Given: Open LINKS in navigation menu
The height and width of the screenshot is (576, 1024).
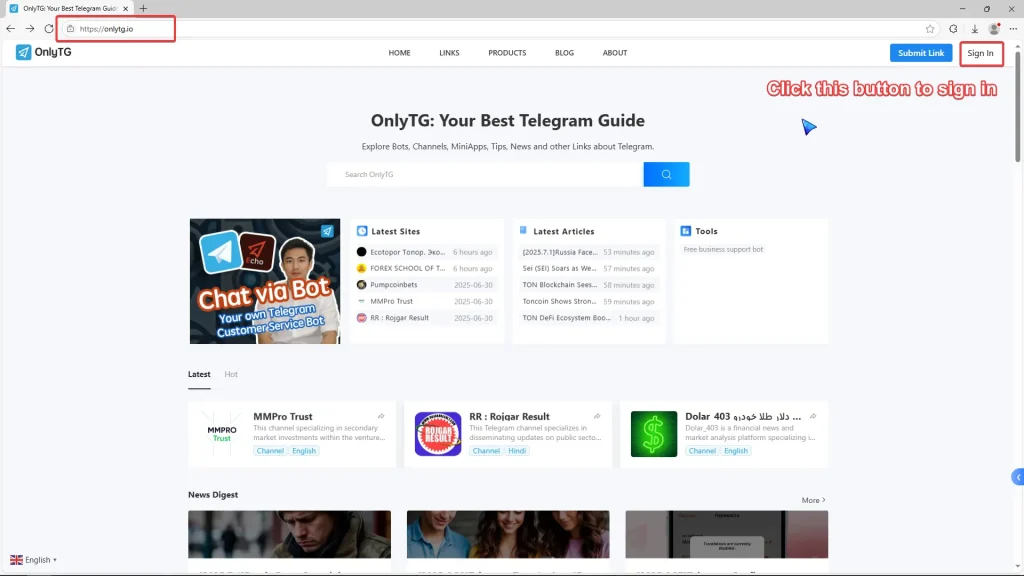Looking at the screenshot, I should click(449, 53).
